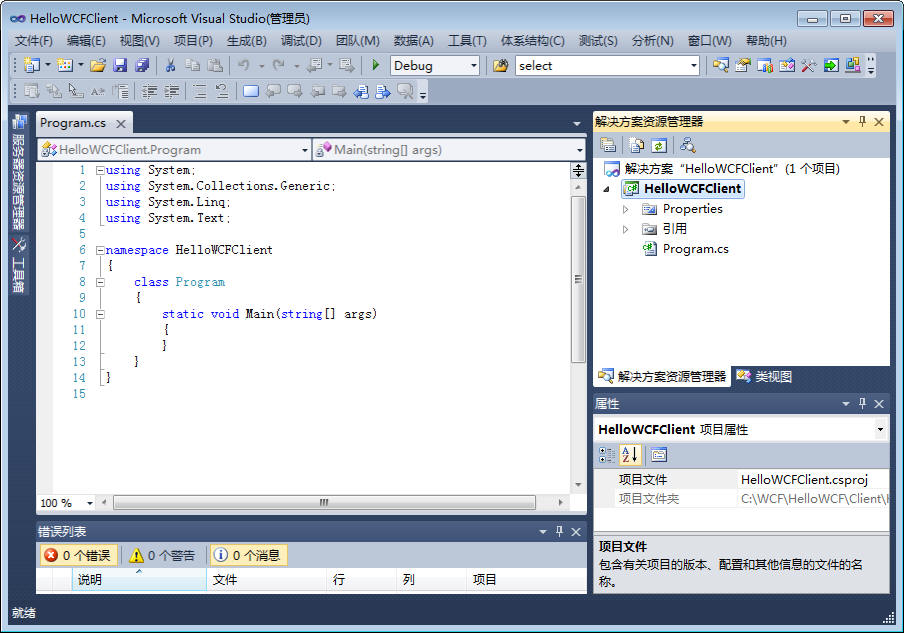Pin the 属性 panel with pushpin
Image resolution: width=904 pixels, height=633 pixels.
click(x=862, y=404)
